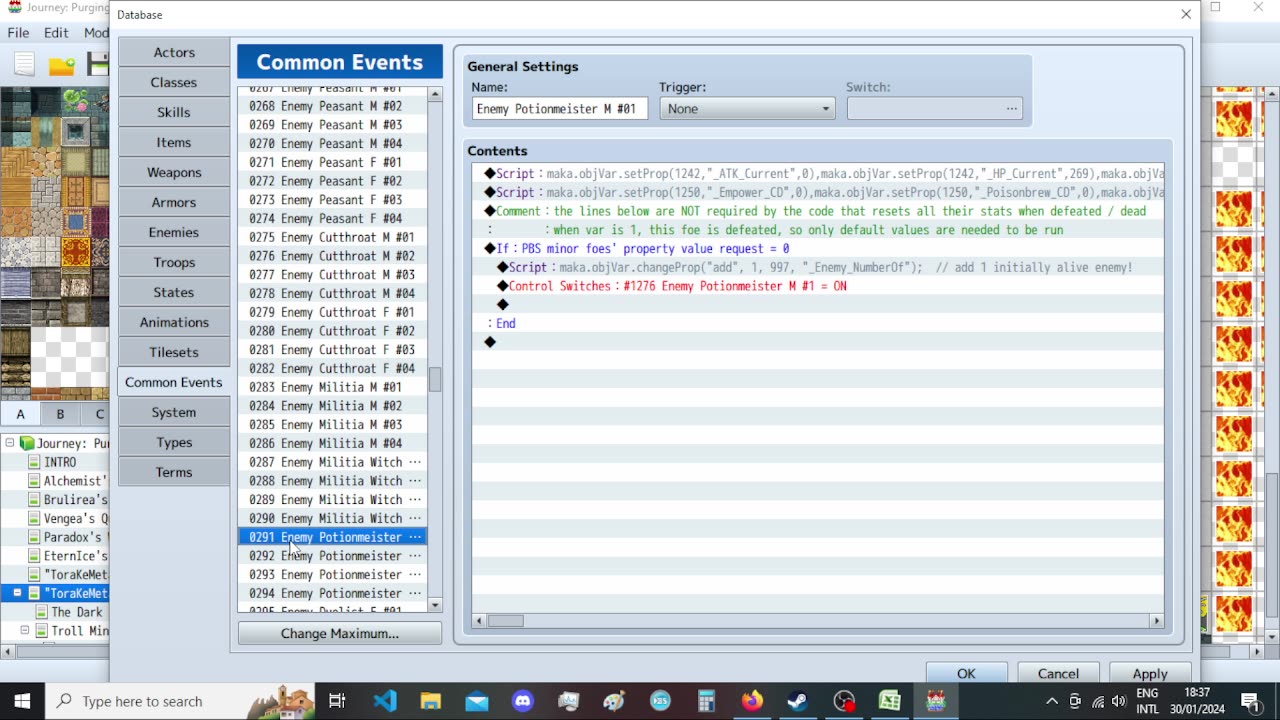This screenshot has height=720, width=1280.
Task: Open the Mail app in taskbar
Action: click(x=477, y=701)
